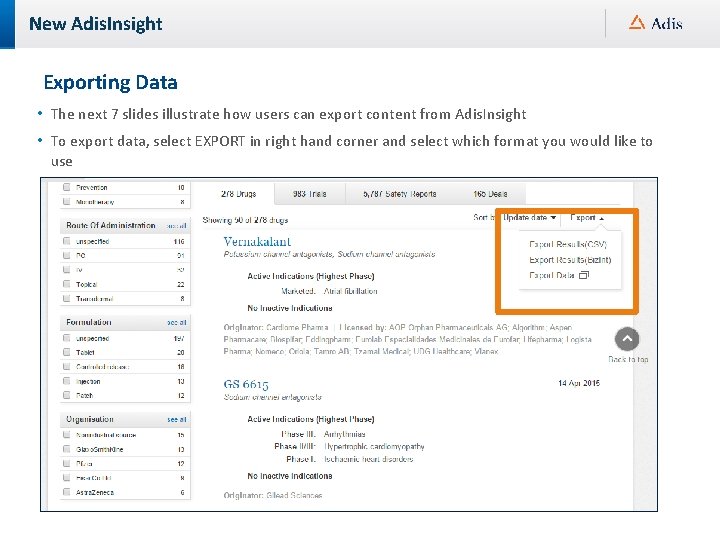Tick the AstraZeneca organisation checkbox

point(67,492)
